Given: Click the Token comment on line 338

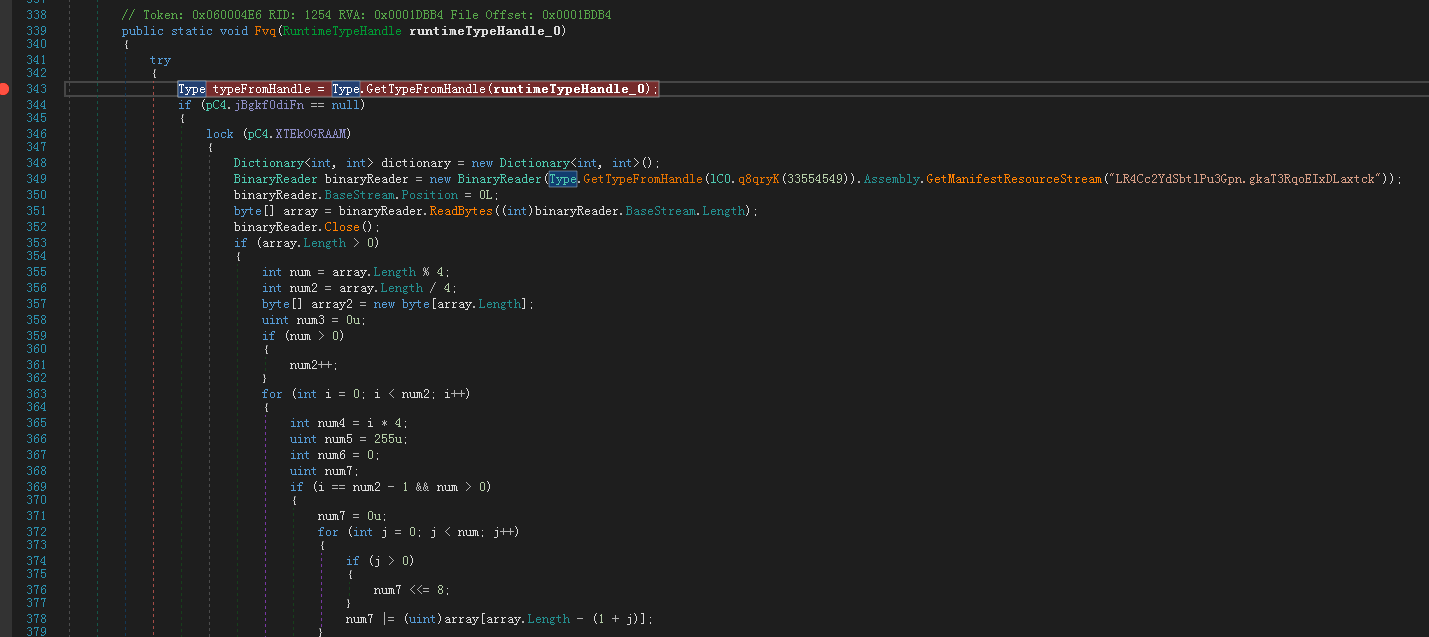Looking at the screenshot, I should (x=366, y=15).
